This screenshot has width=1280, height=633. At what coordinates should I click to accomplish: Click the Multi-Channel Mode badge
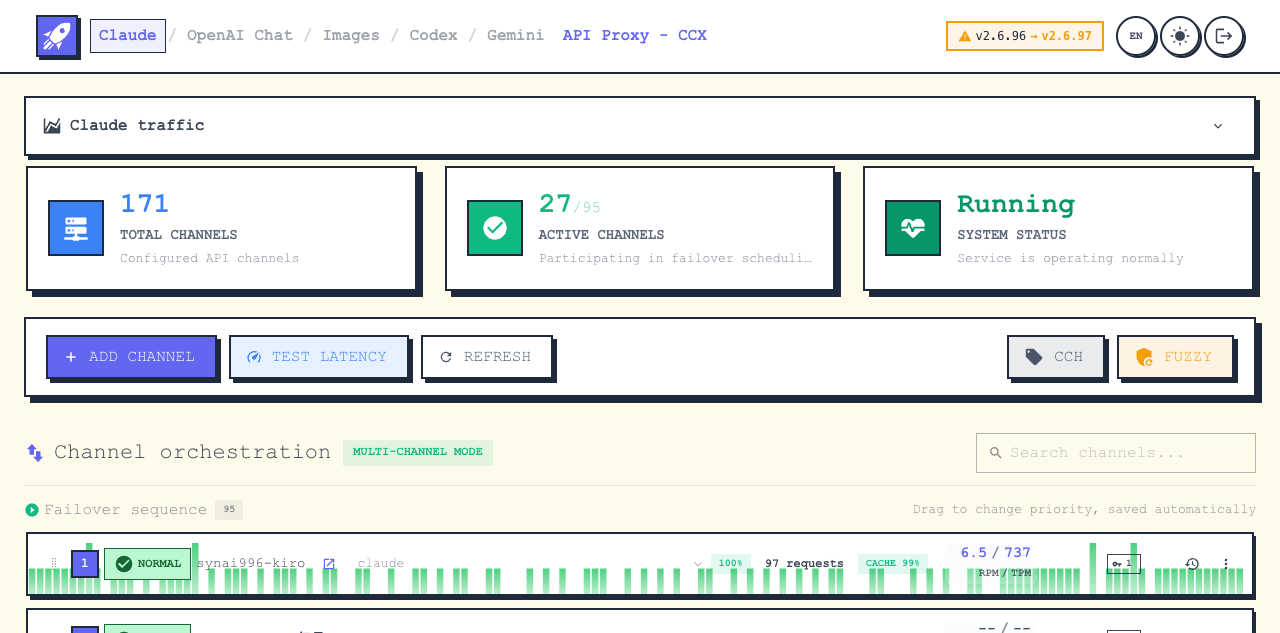pos(418,452)
